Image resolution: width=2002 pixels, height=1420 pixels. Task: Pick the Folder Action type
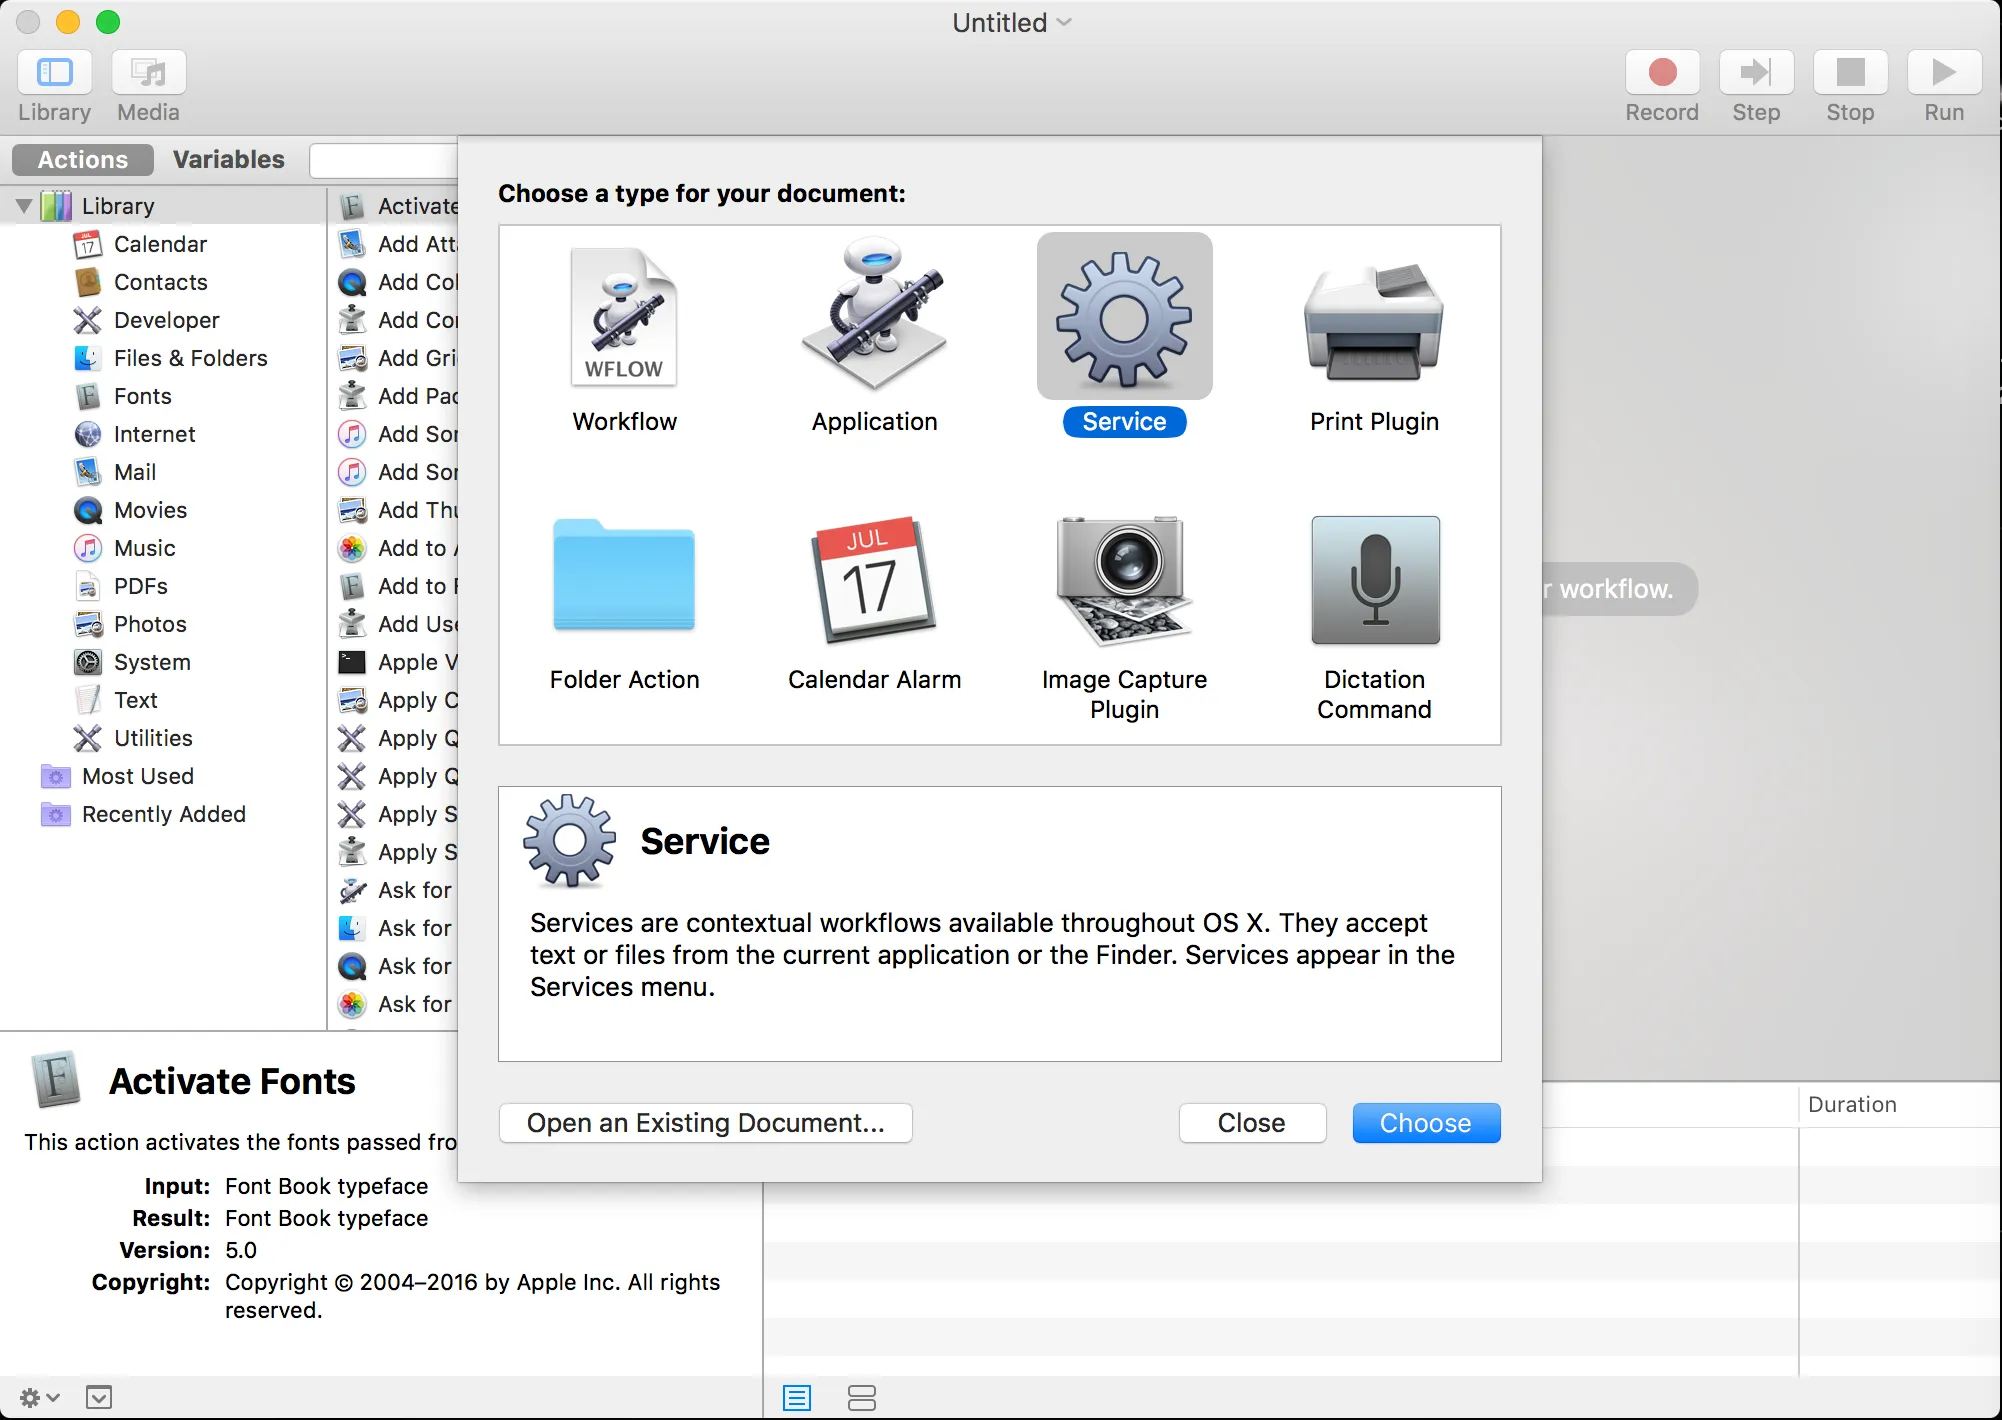click(624, 578)
